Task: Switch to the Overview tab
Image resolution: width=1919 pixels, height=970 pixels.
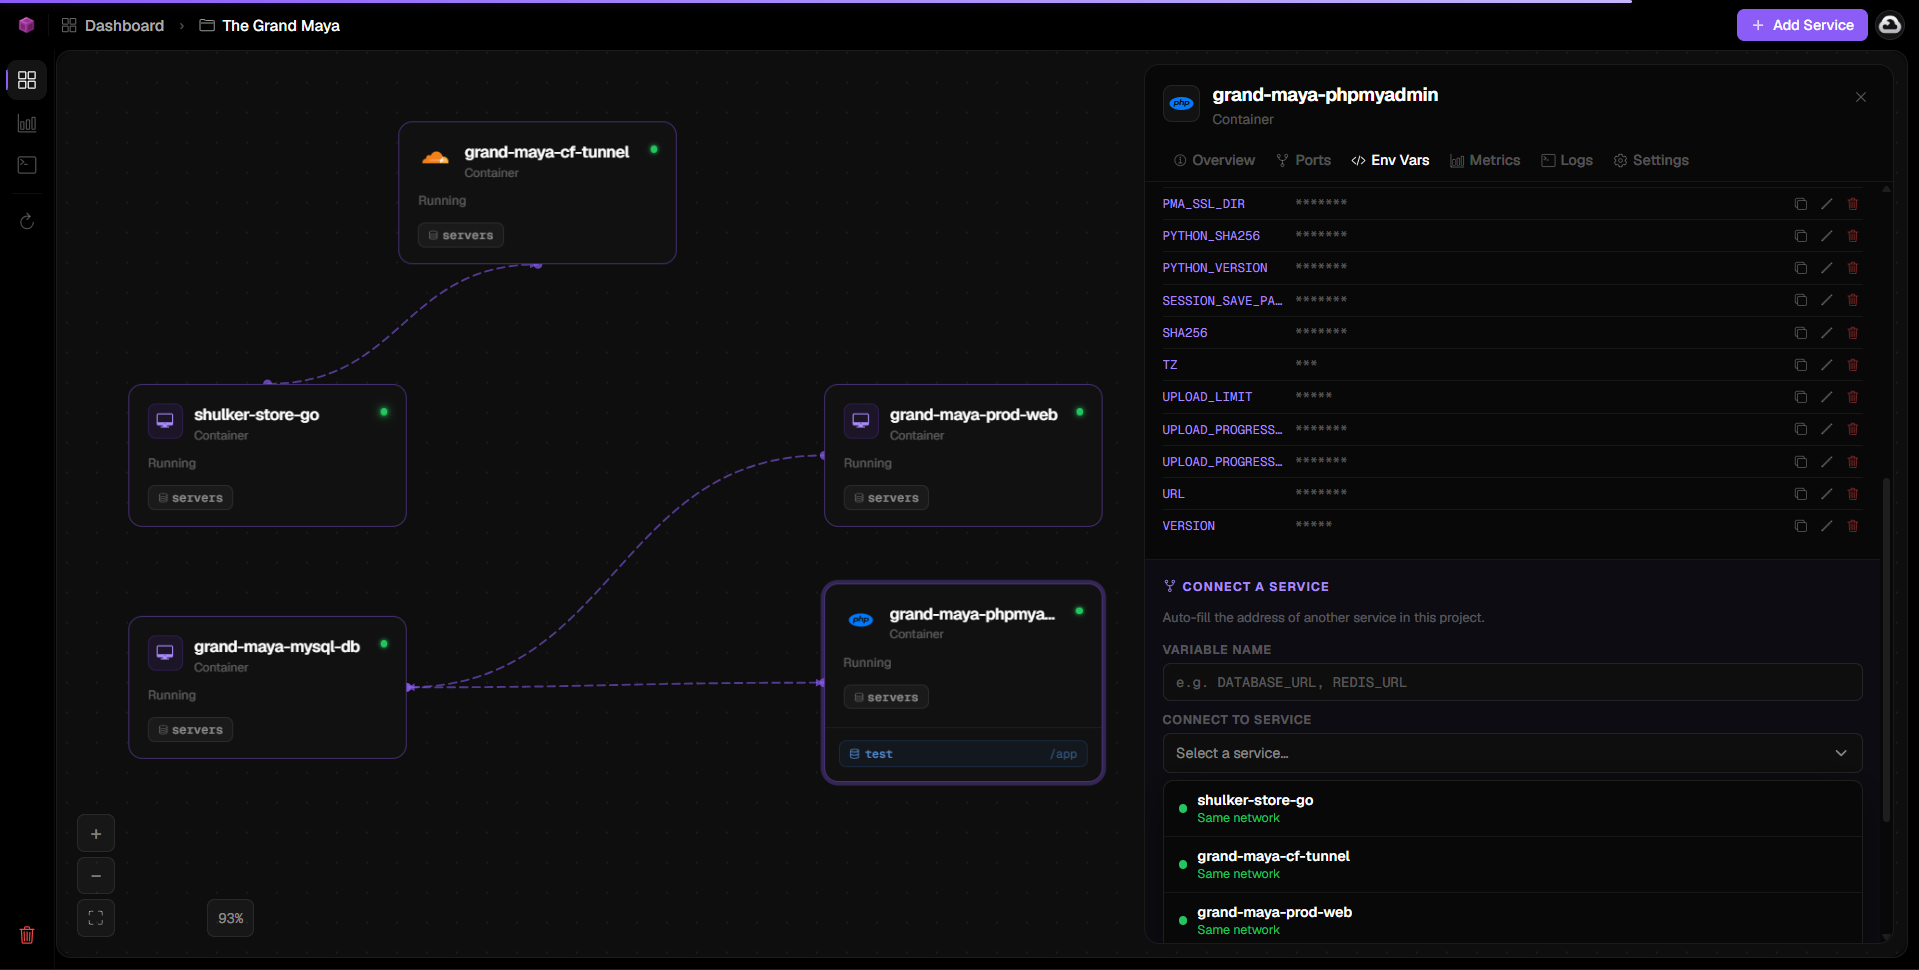Action: (x=1214, y=160)
